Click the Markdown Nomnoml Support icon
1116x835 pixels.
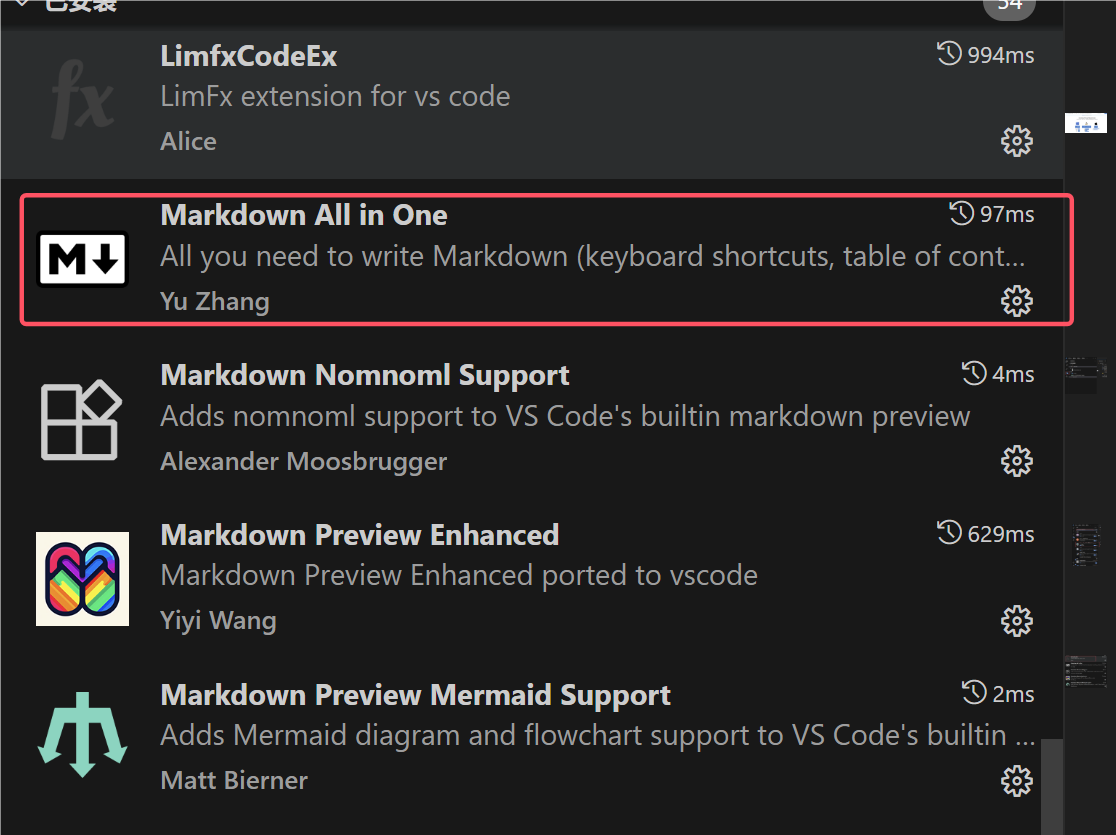[x=82, y=418]
